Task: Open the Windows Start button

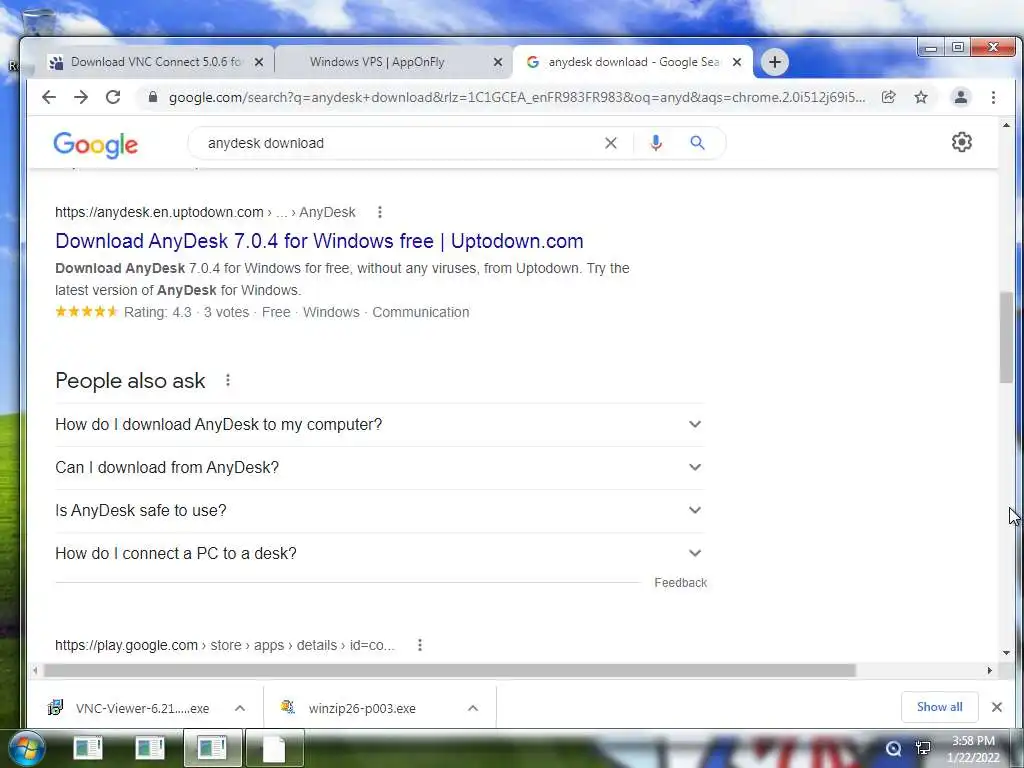Action: pyautogui.click(x=26, y=748)
